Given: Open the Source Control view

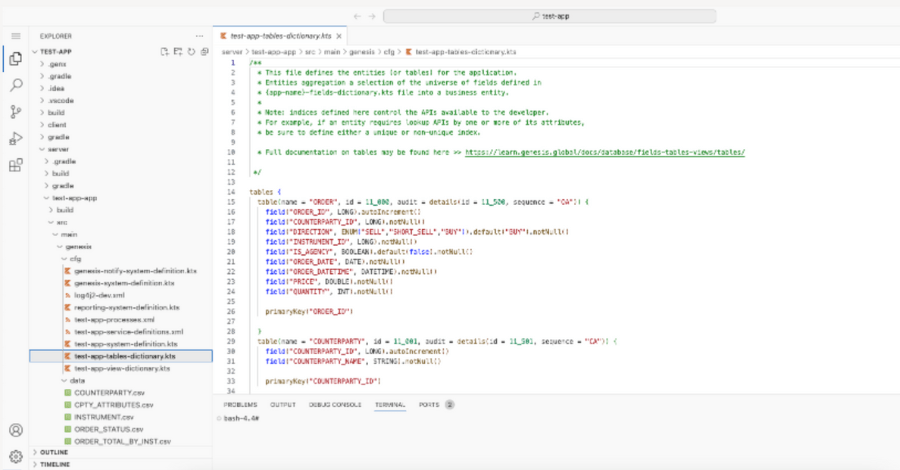Looking at the screenshot, I should tap(16, 111).
